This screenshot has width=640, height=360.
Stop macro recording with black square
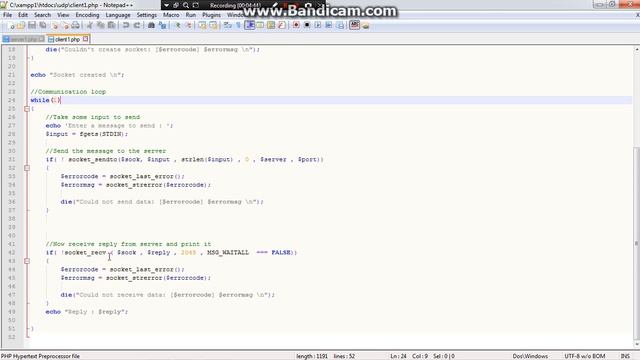pyautogui.click(x=307, y=25)
